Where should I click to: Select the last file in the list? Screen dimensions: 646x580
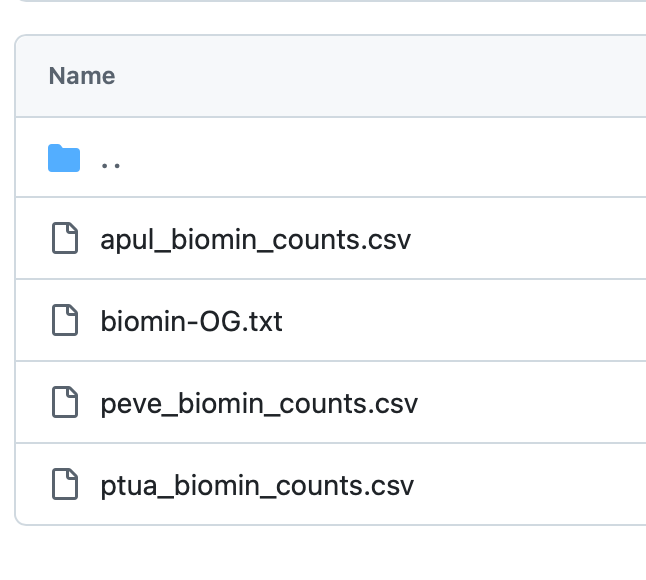tap(257, 486)
